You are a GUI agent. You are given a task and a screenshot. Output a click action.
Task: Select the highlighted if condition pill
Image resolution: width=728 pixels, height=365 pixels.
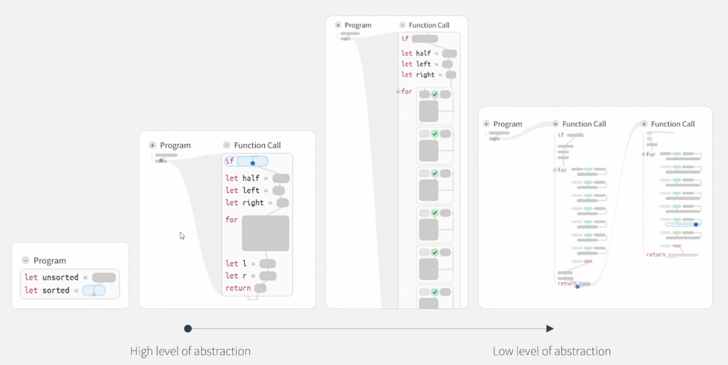[253, 162]
